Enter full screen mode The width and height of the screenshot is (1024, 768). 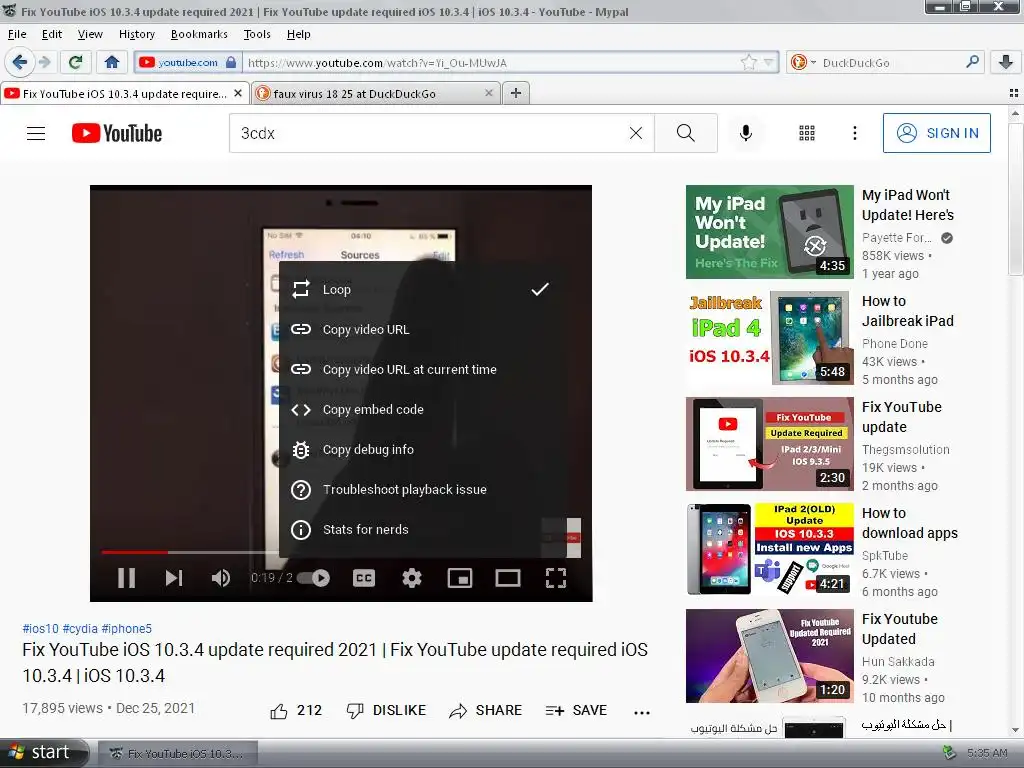[x=556, y=578]
